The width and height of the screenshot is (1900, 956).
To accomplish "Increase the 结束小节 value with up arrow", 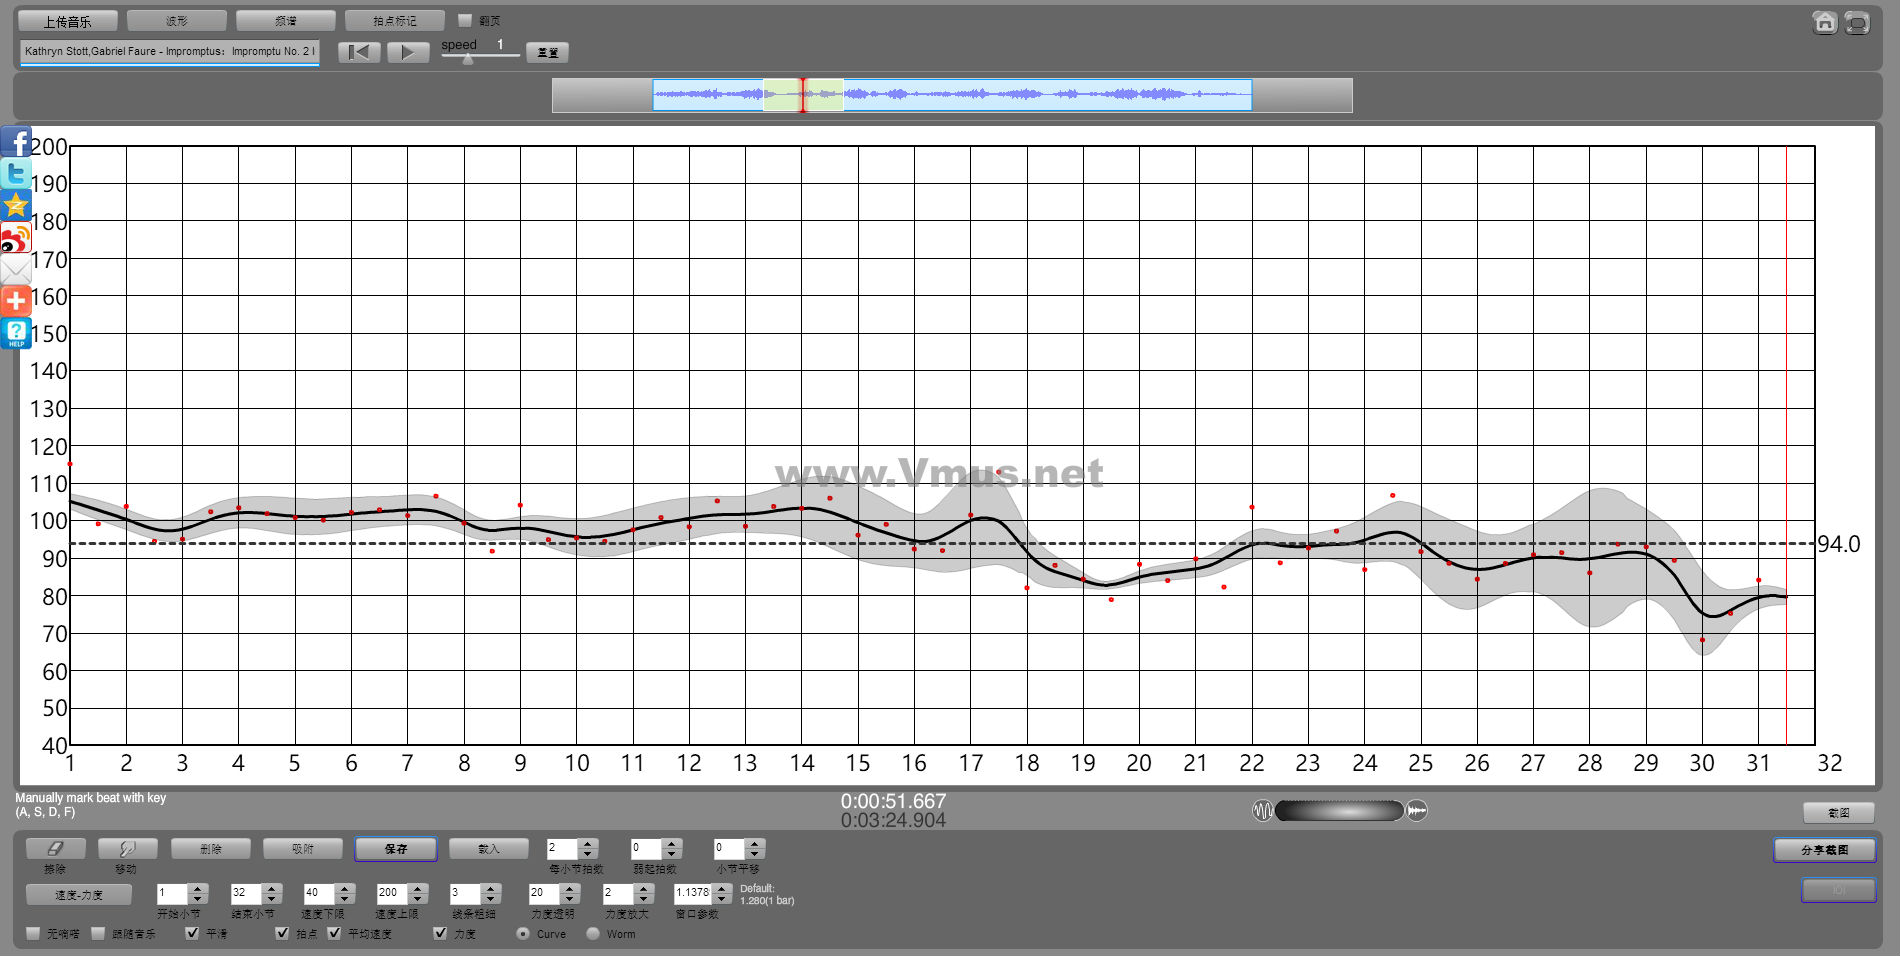I will 272,887.
